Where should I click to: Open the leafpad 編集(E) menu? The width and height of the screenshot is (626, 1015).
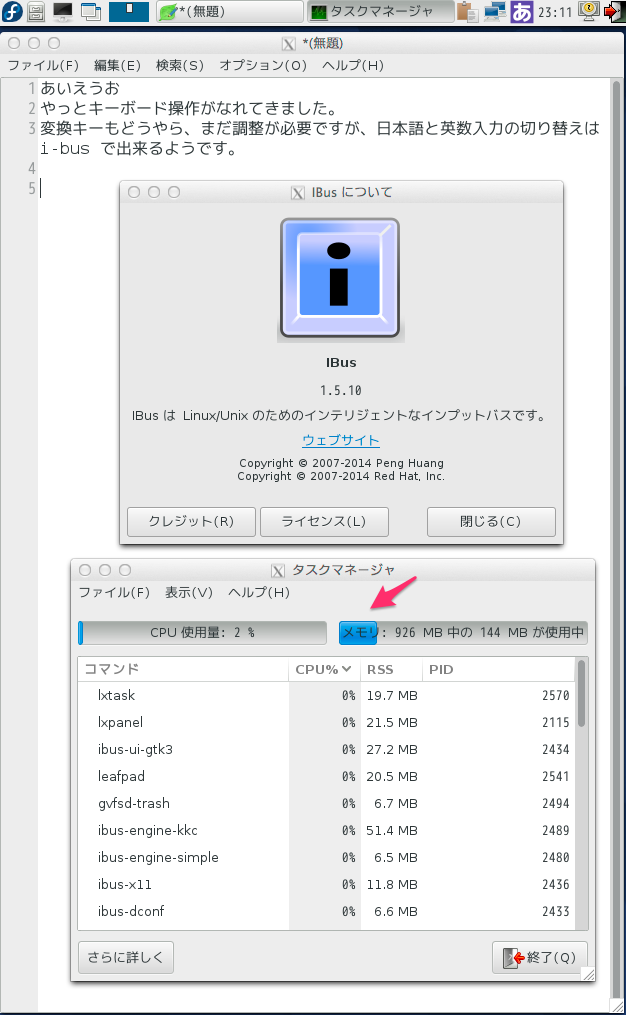tap(117, 65)
